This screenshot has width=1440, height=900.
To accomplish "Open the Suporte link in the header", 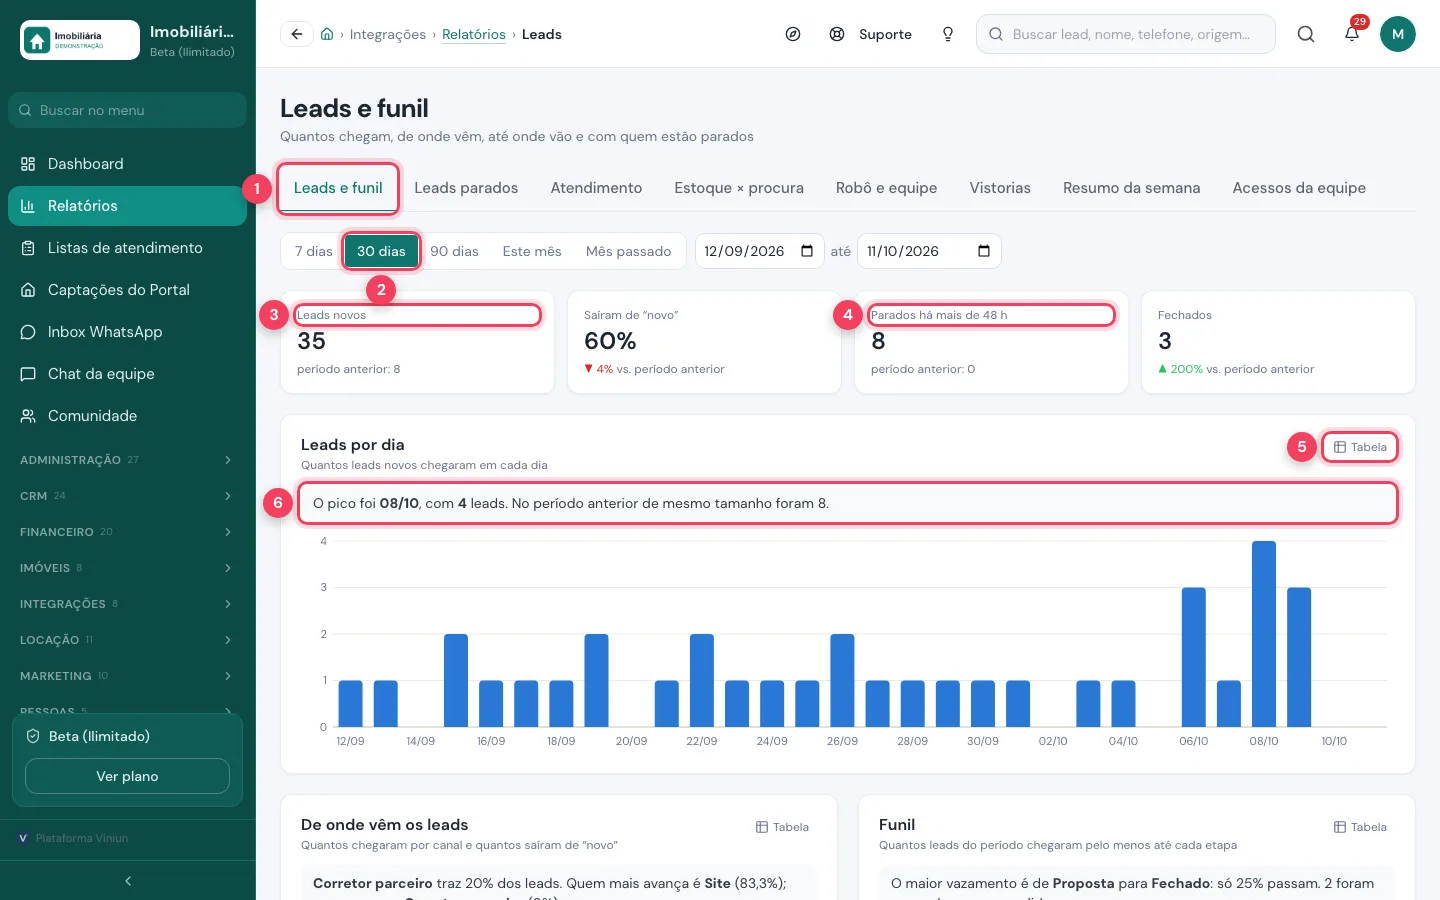I will point(872,34).
